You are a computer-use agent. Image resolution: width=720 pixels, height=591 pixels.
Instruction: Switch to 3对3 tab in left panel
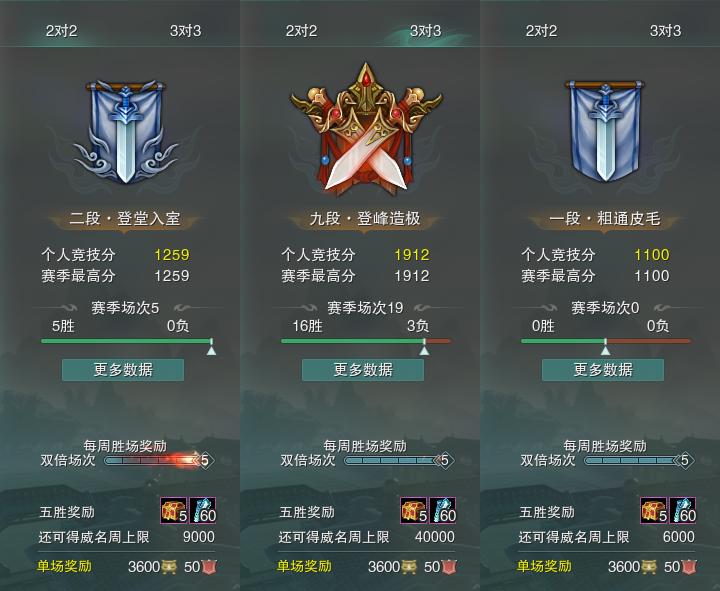point(186,31)
